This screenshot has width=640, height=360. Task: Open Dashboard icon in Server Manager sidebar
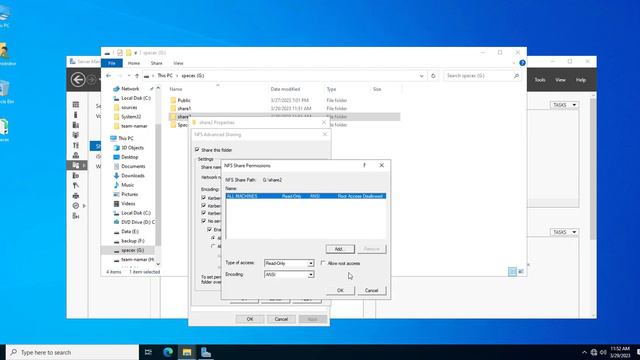76,104
